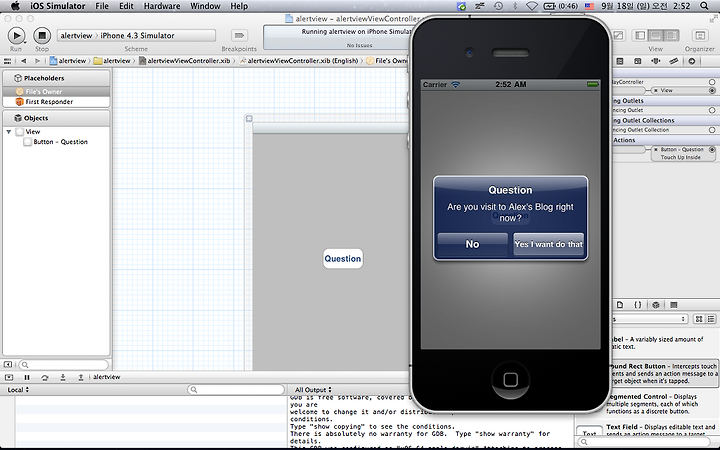Select alertview project in jump bar
The width and height of the screenshot is (720, 450).
pos(68,61)
